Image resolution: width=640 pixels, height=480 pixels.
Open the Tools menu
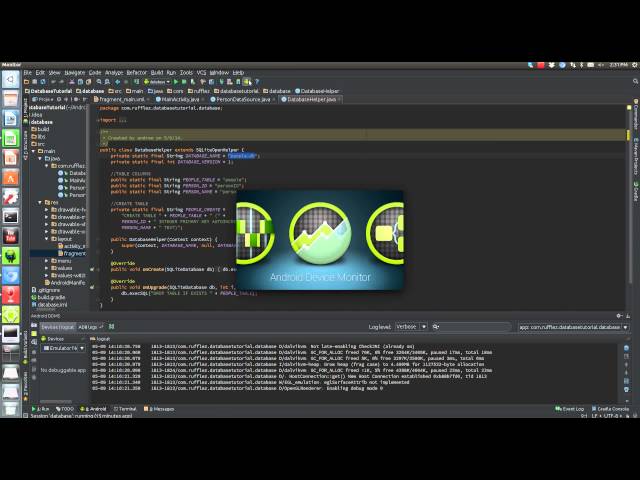tap(186, 73)
